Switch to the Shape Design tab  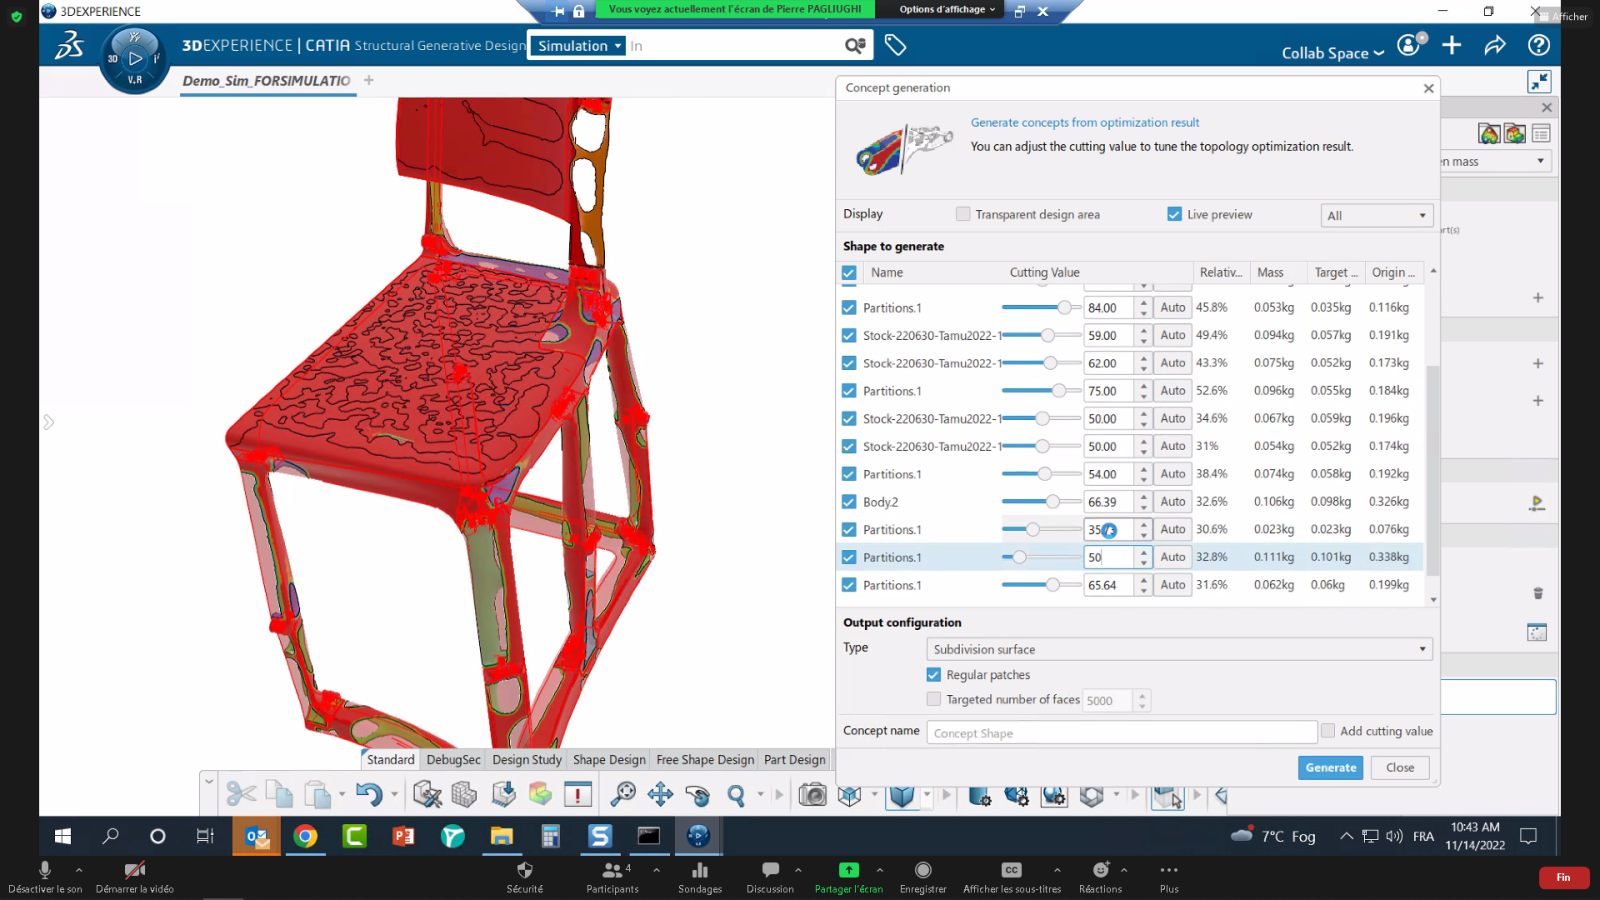pos(609,760)
